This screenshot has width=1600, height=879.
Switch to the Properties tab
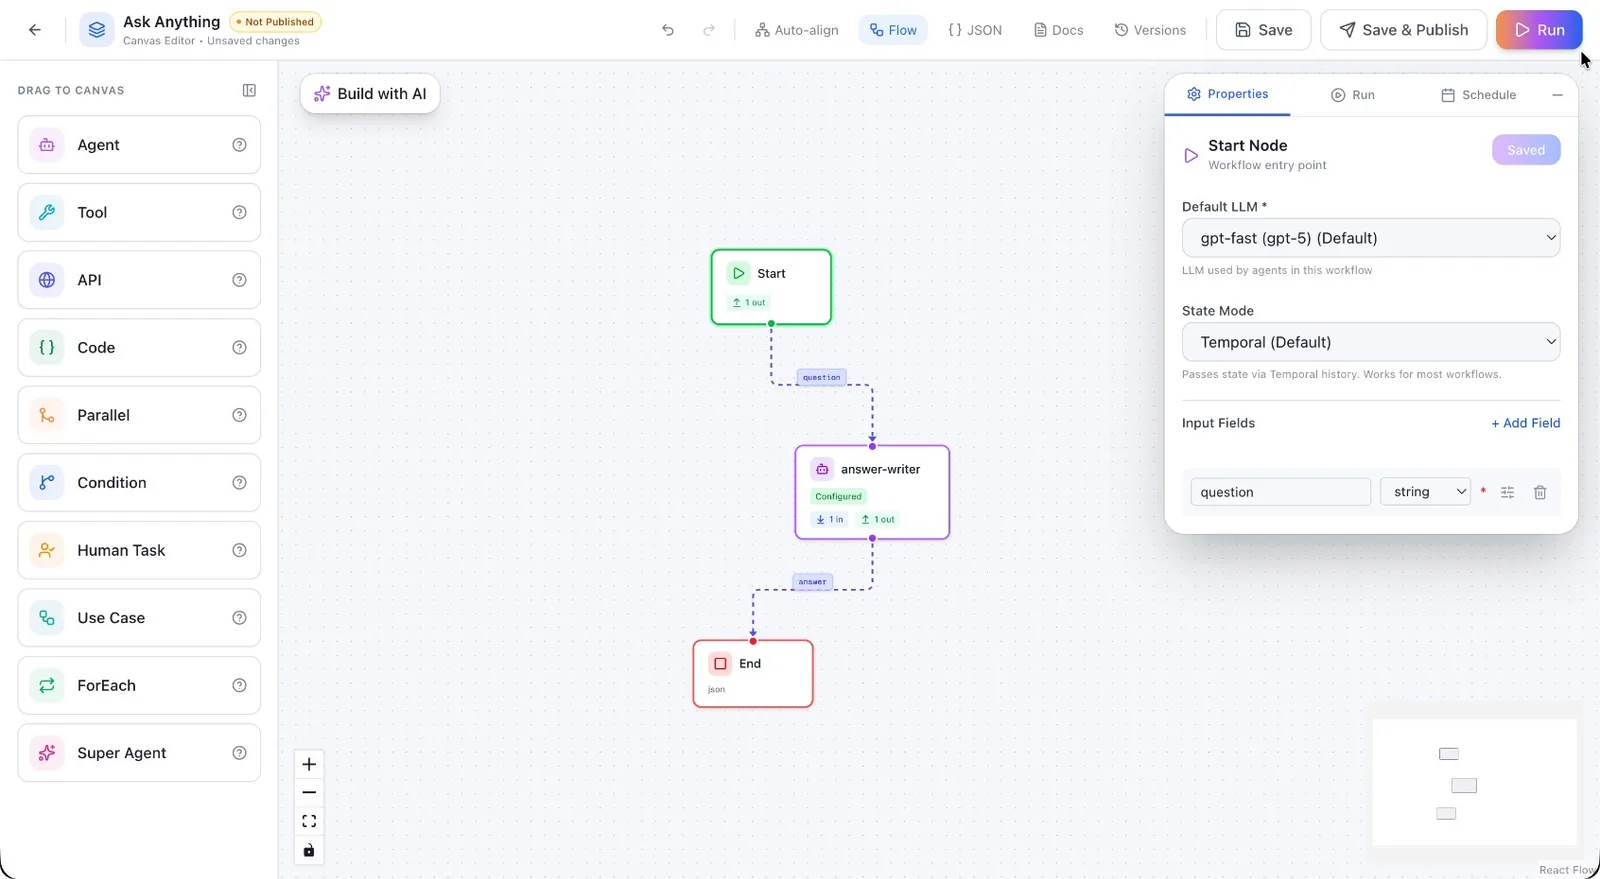coord(1227,94)
